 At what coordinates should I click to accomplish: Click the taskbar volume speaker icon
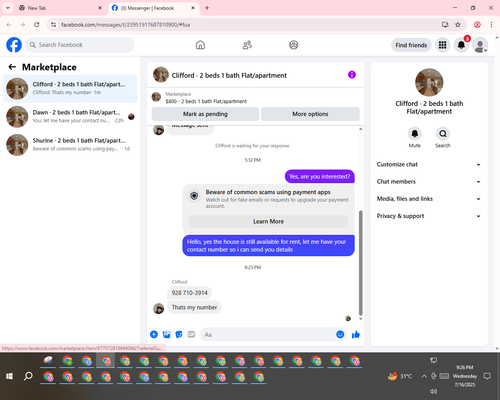[x=433, y=391]
